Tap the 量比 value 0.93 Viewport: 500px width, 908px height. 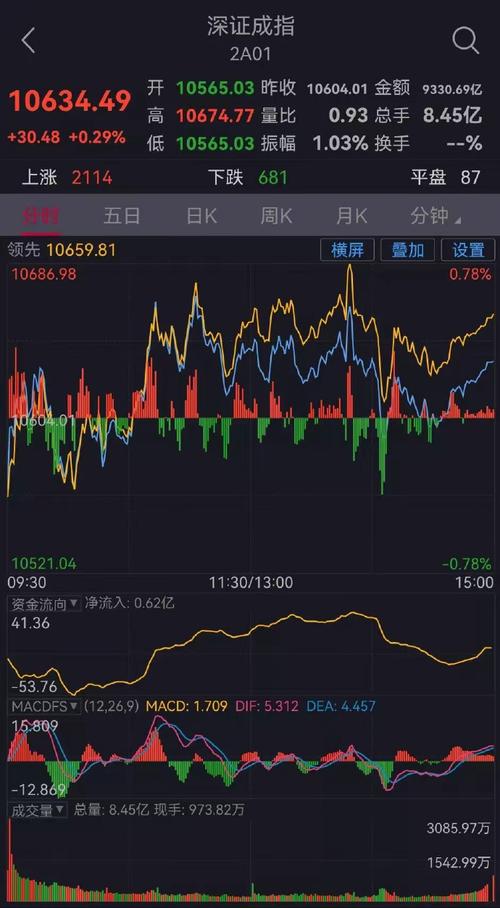[x=348, y=116]
